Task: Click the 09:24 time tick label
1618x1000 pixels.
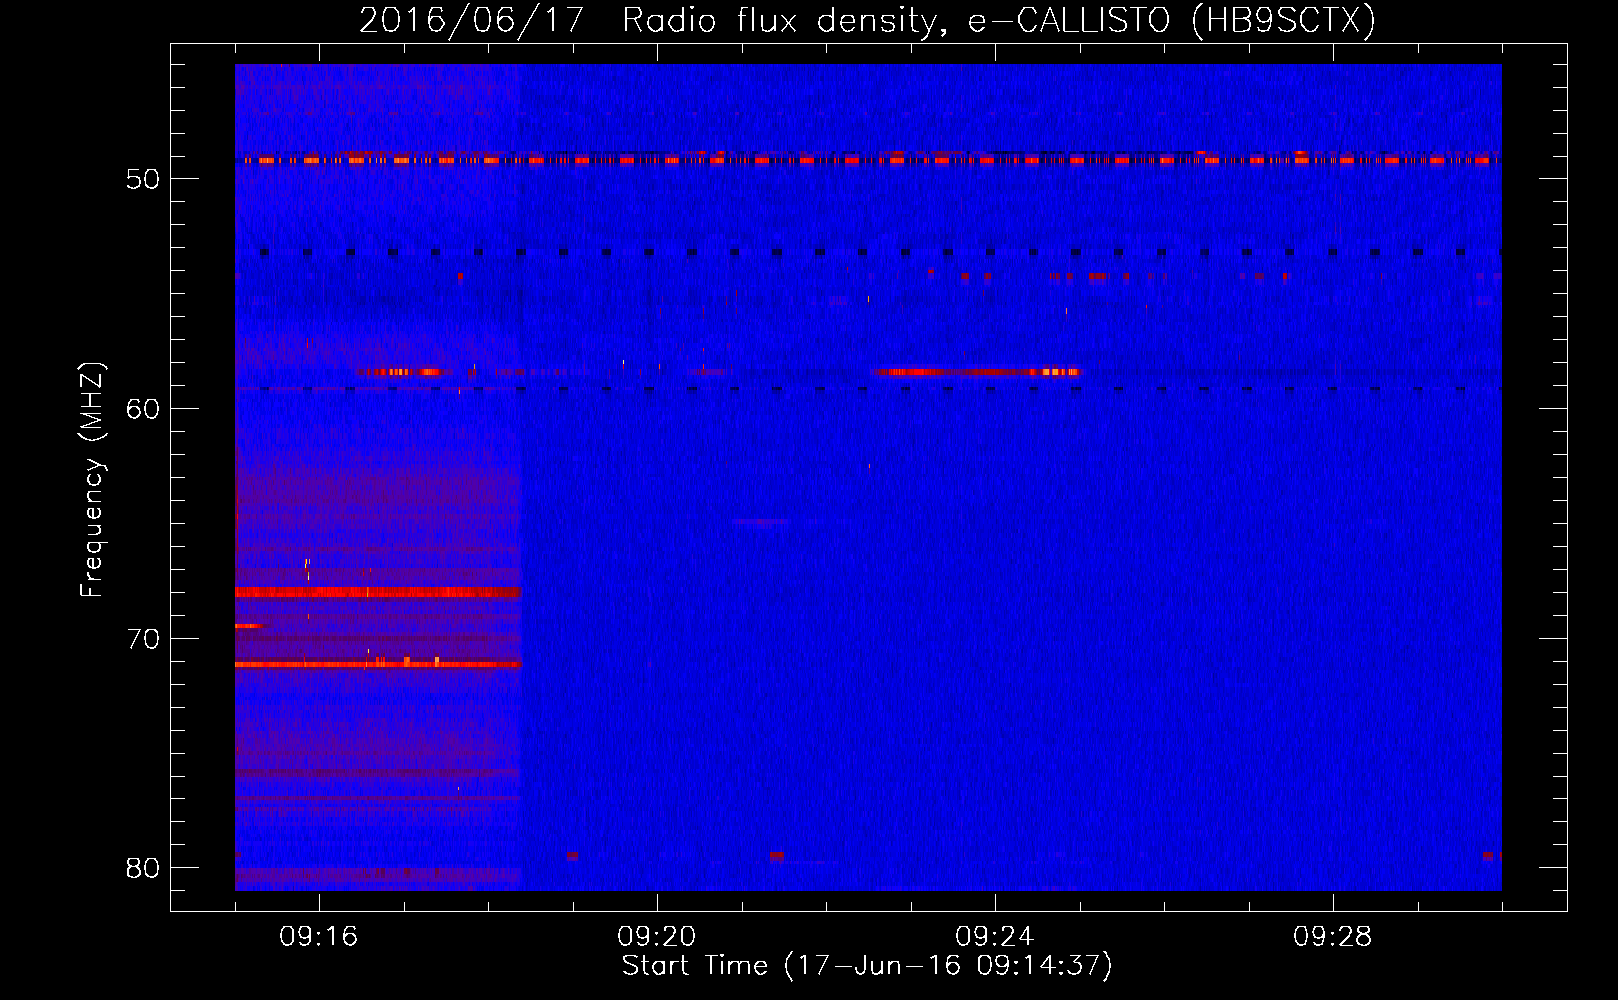Action: point(995,936)
